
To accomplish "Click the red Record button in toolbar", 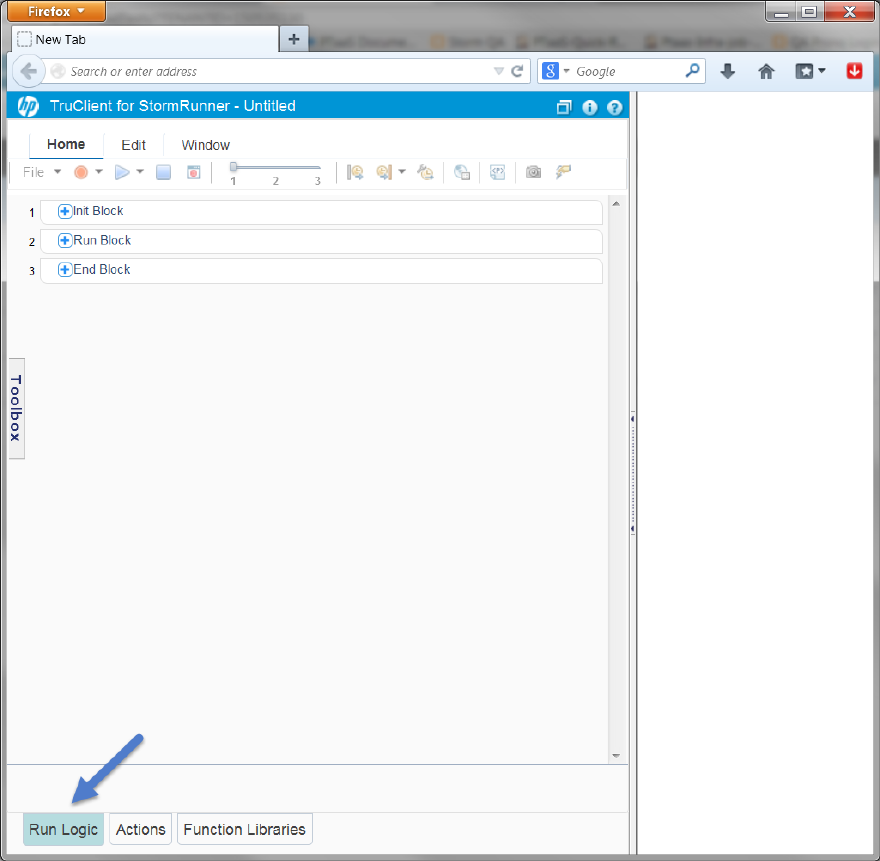I will click(x=81, y=172).
